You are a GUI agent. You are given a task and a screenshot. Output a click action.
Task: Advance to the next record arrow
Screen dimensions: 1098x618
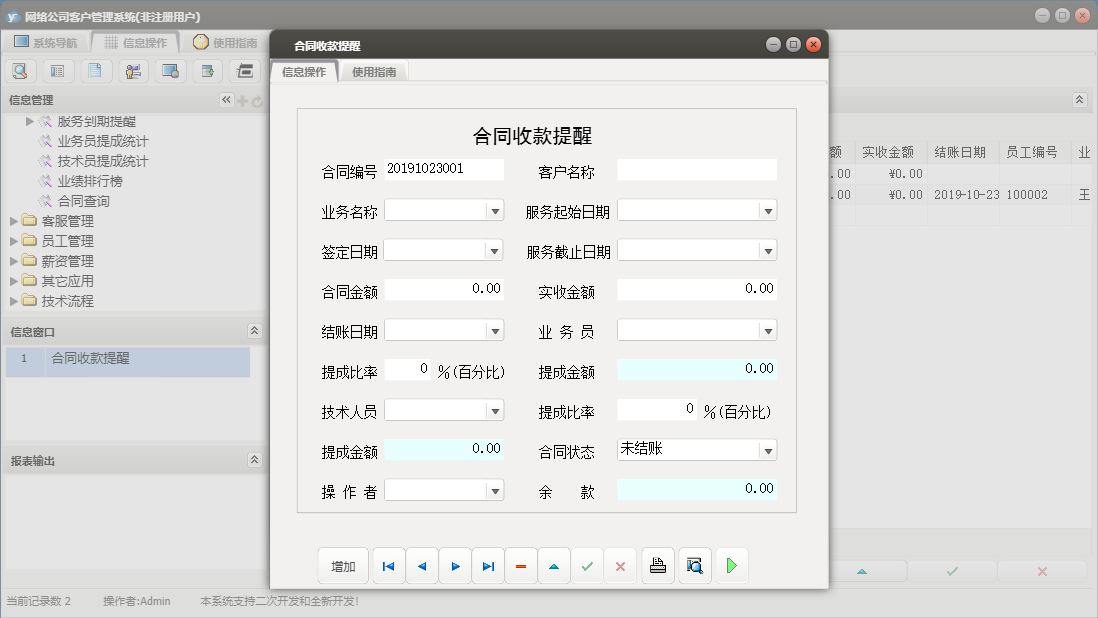pyautogui.click(x=455, y=565)
